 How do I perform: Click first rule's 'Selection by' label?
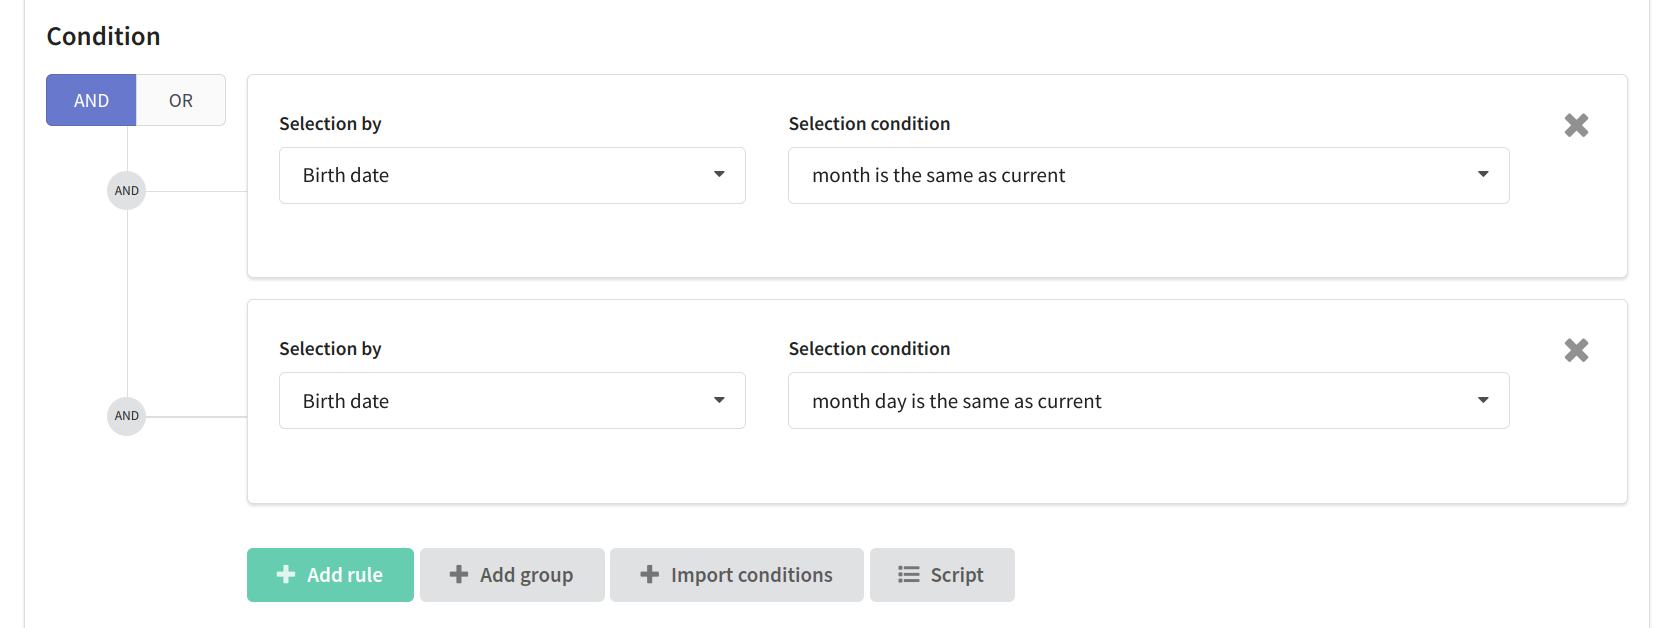330,123
